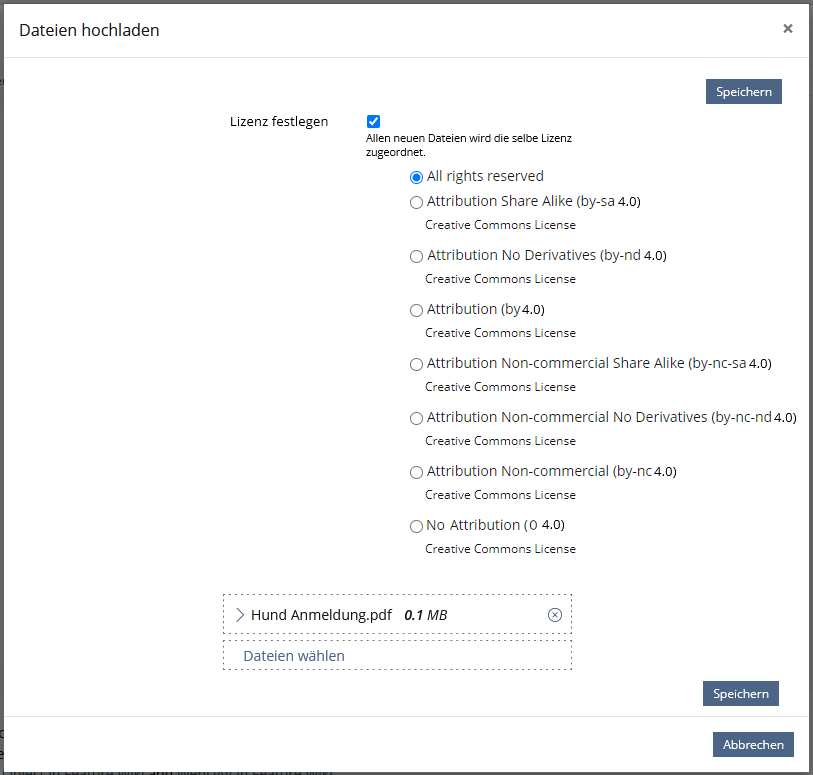Viewport: 813px width, 775px height.
Task: Open Creative Commons License text under No Attribution
Action: [500, 549]
